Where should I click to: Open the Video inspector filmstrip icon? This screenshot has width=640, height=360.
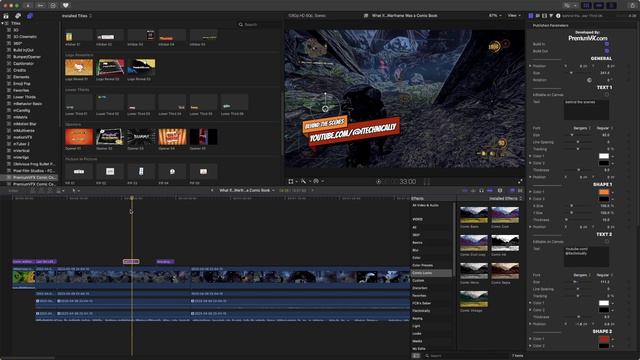[544, 16]
